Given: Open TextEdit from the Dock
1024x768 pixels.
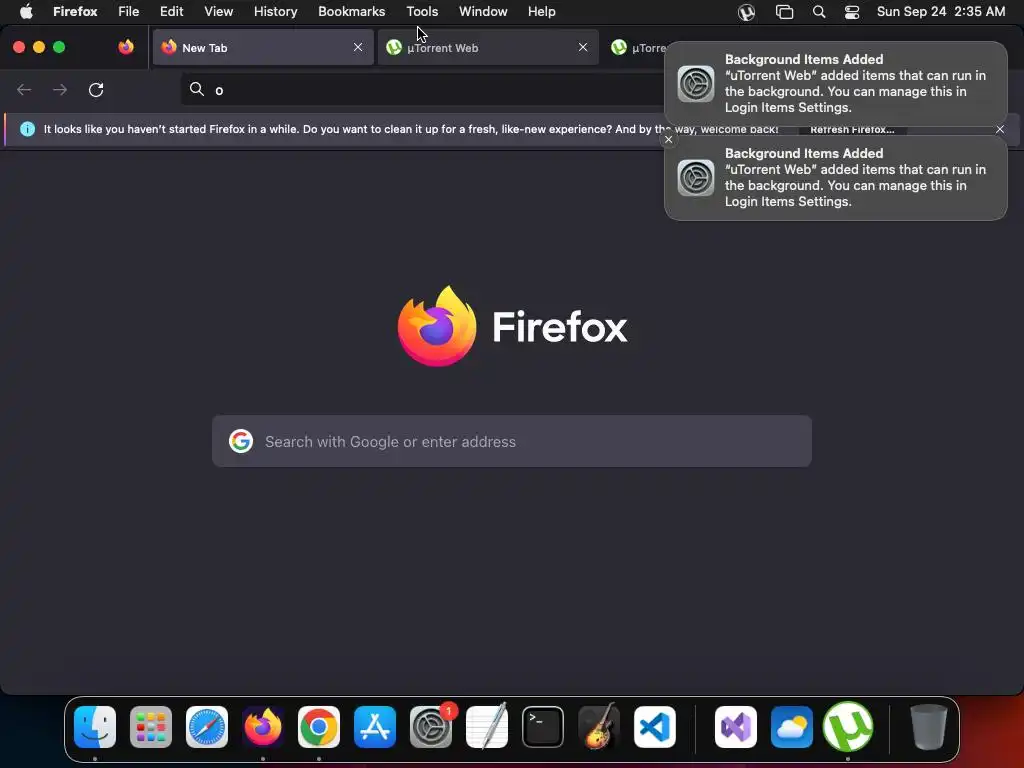Looking at the screenshot, I should coord(487,727).
